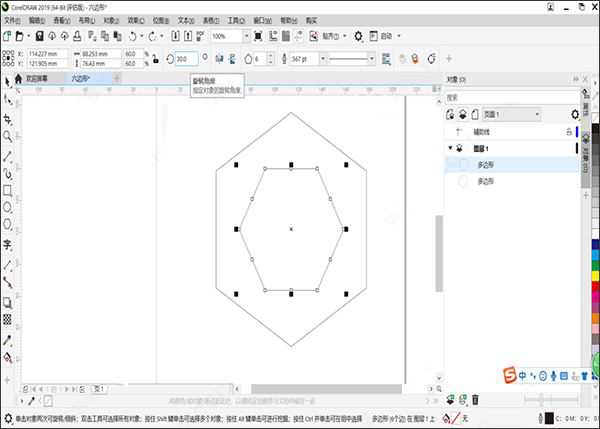600x429 pixels.
Task: Select the Freehand tool in the toolbox
Action: tap(7, 156)
